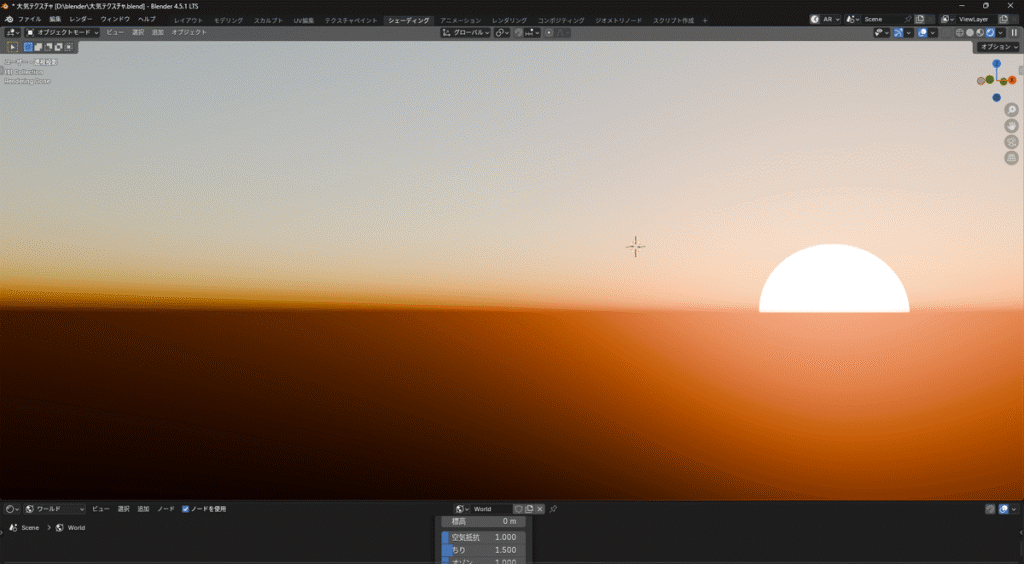The width and height of the screenshot is (1024, 564).
Task: Adjust the ちり slider
Action: point(483,550)
